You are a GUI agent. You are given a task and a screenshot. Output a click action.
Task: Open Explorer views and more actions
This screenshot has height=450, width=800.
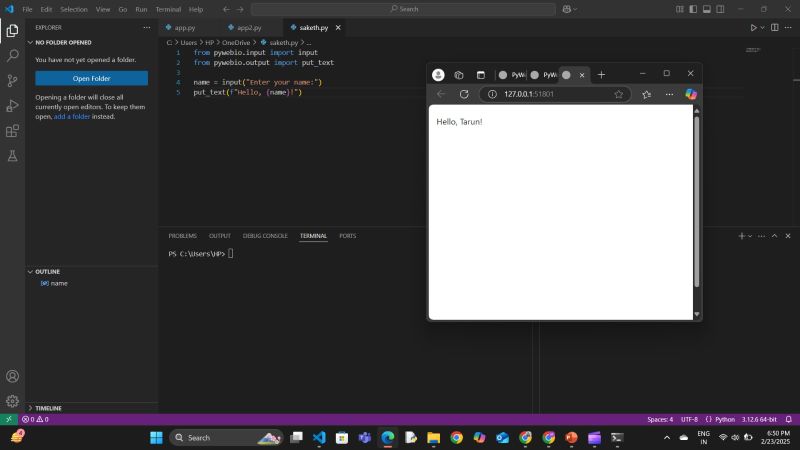tap(147, 28)
